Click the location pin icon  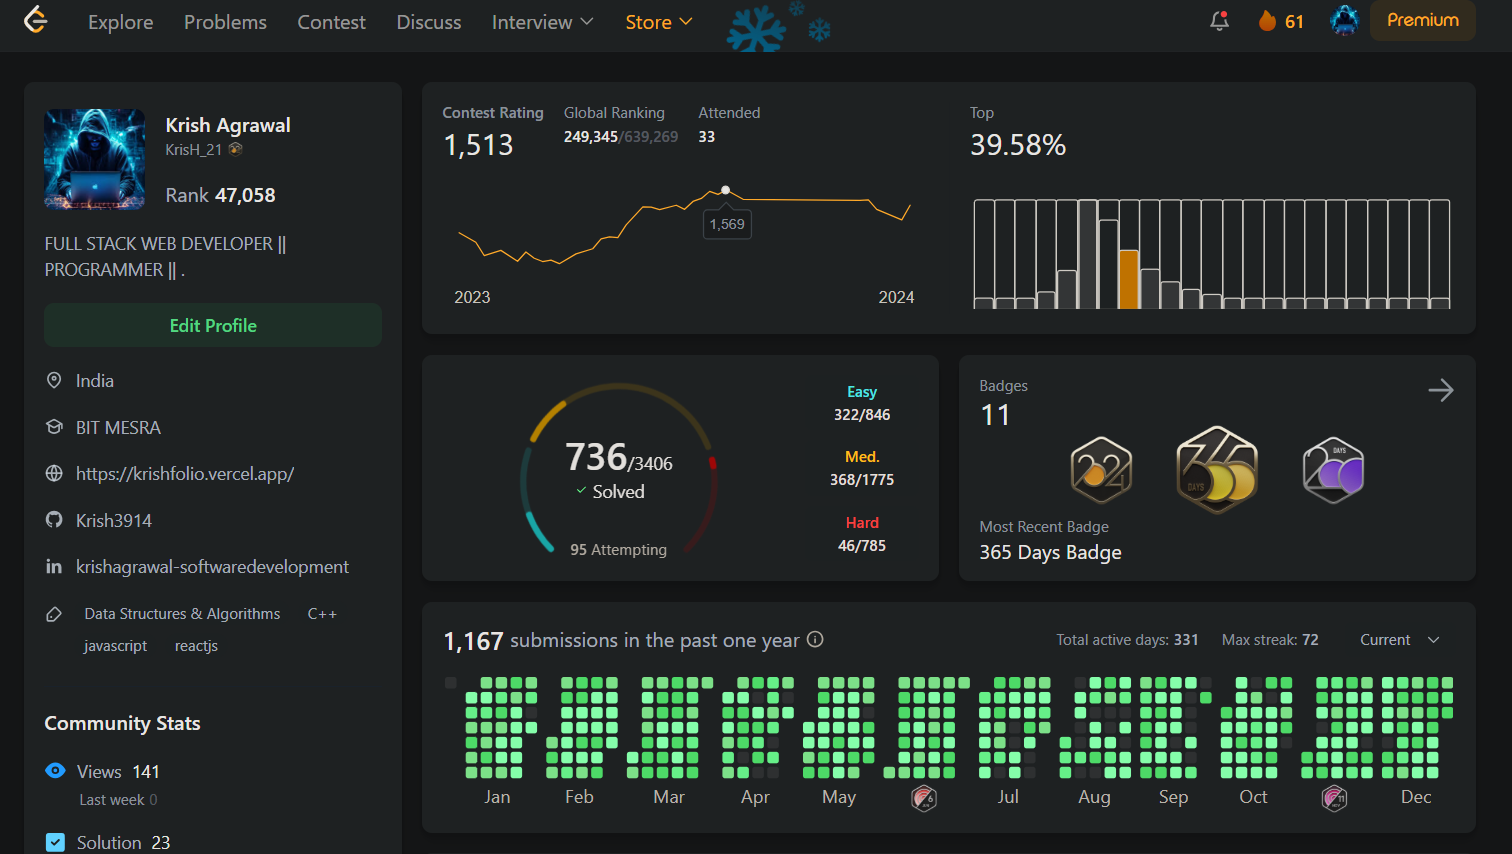pos(54,381)
